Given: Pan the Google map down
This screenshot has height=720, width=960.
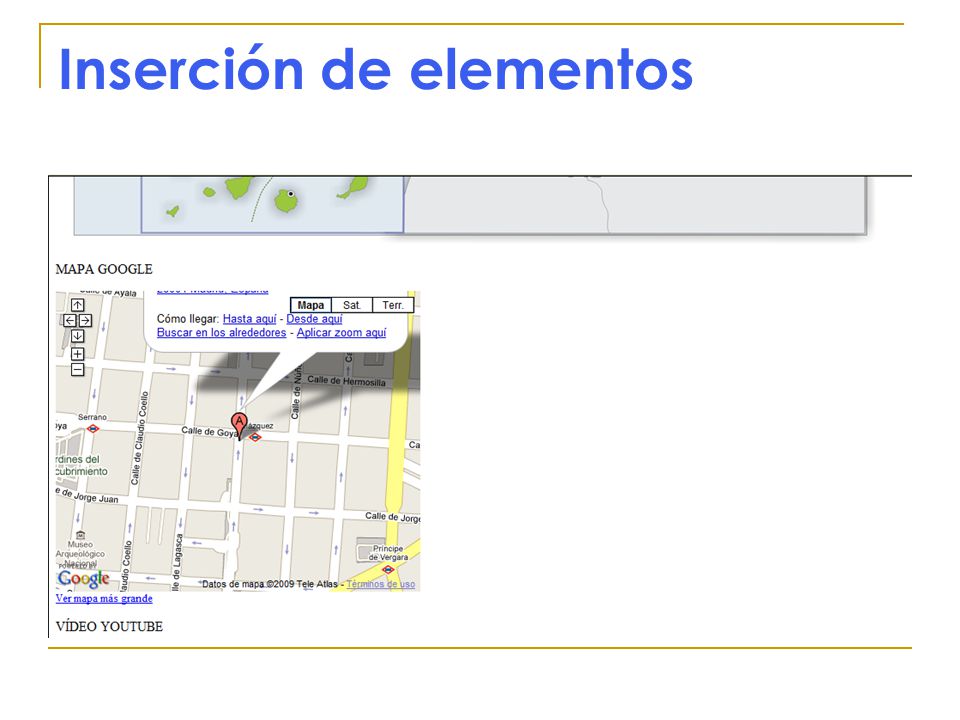Looking at the screenshot, I should [78, 336].
